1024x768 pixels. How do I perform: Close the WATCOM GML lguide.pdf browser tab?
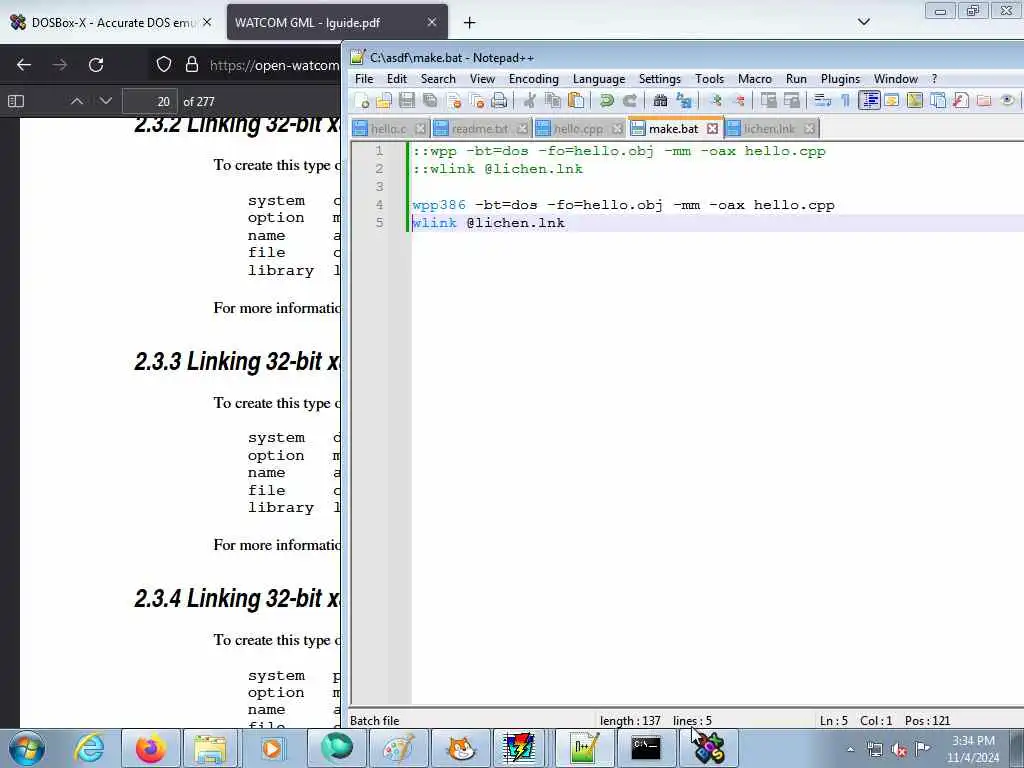coord(432,22)
